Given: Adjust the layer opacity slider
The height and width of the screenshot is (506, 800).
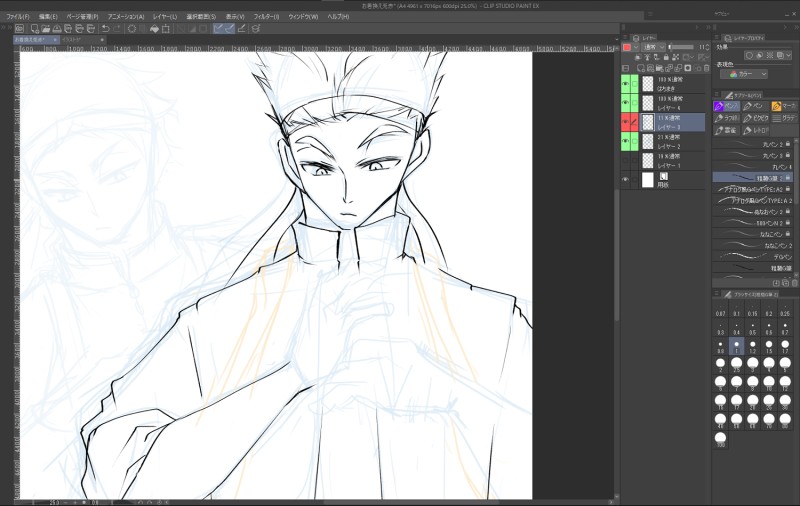Looking at the screenshot, I should (x=683, y=47).
